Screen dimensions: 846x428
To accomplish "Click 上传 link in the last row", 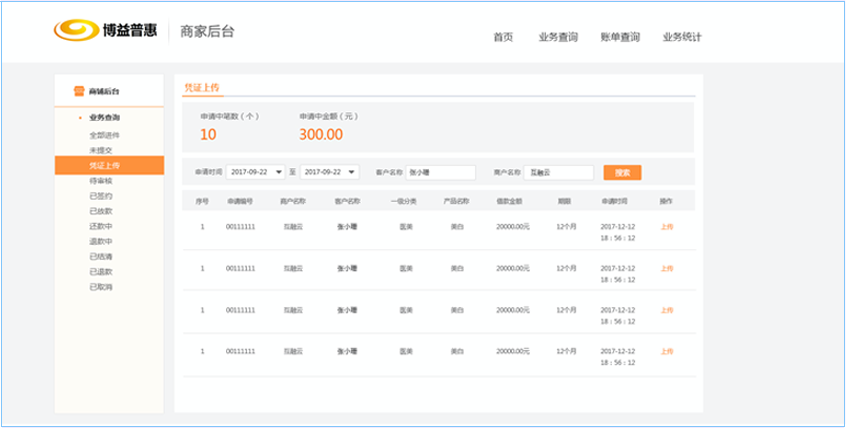I will [x=667, y=352].
